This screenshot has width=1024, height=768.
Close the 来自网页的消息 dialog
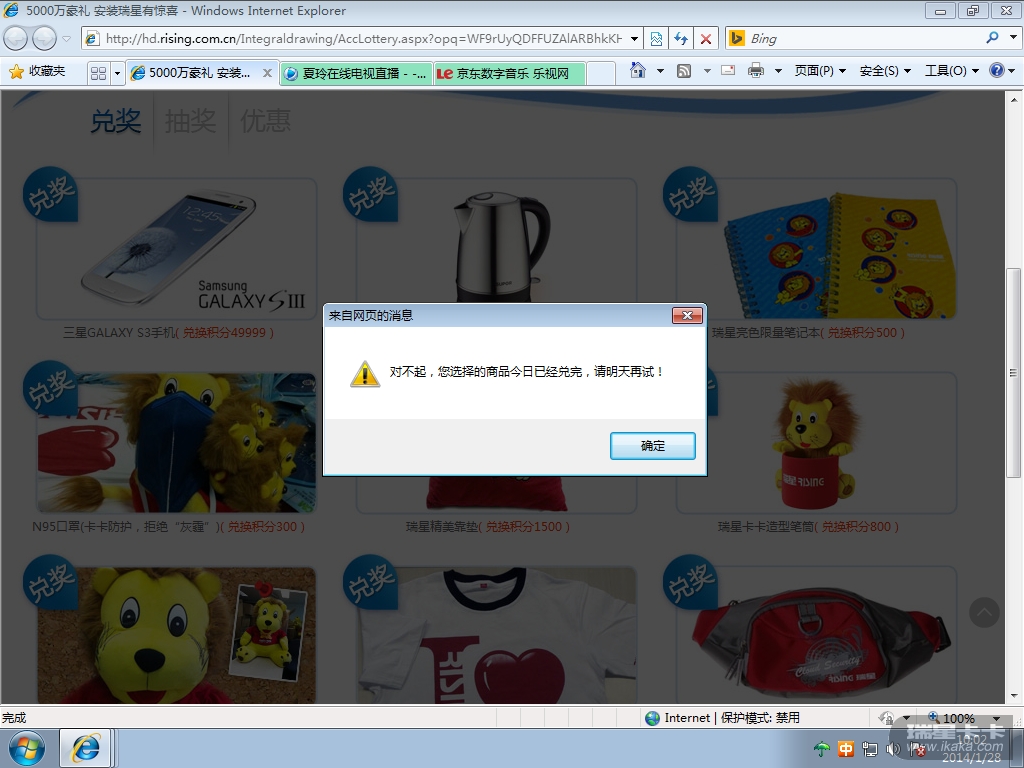point(687,315)
